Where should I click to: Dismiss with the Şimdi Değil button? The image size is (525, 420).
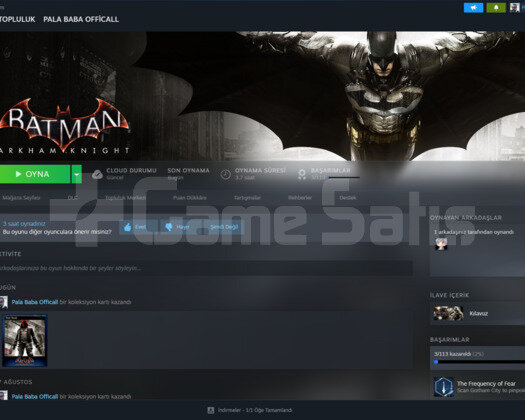click(224, 227)
